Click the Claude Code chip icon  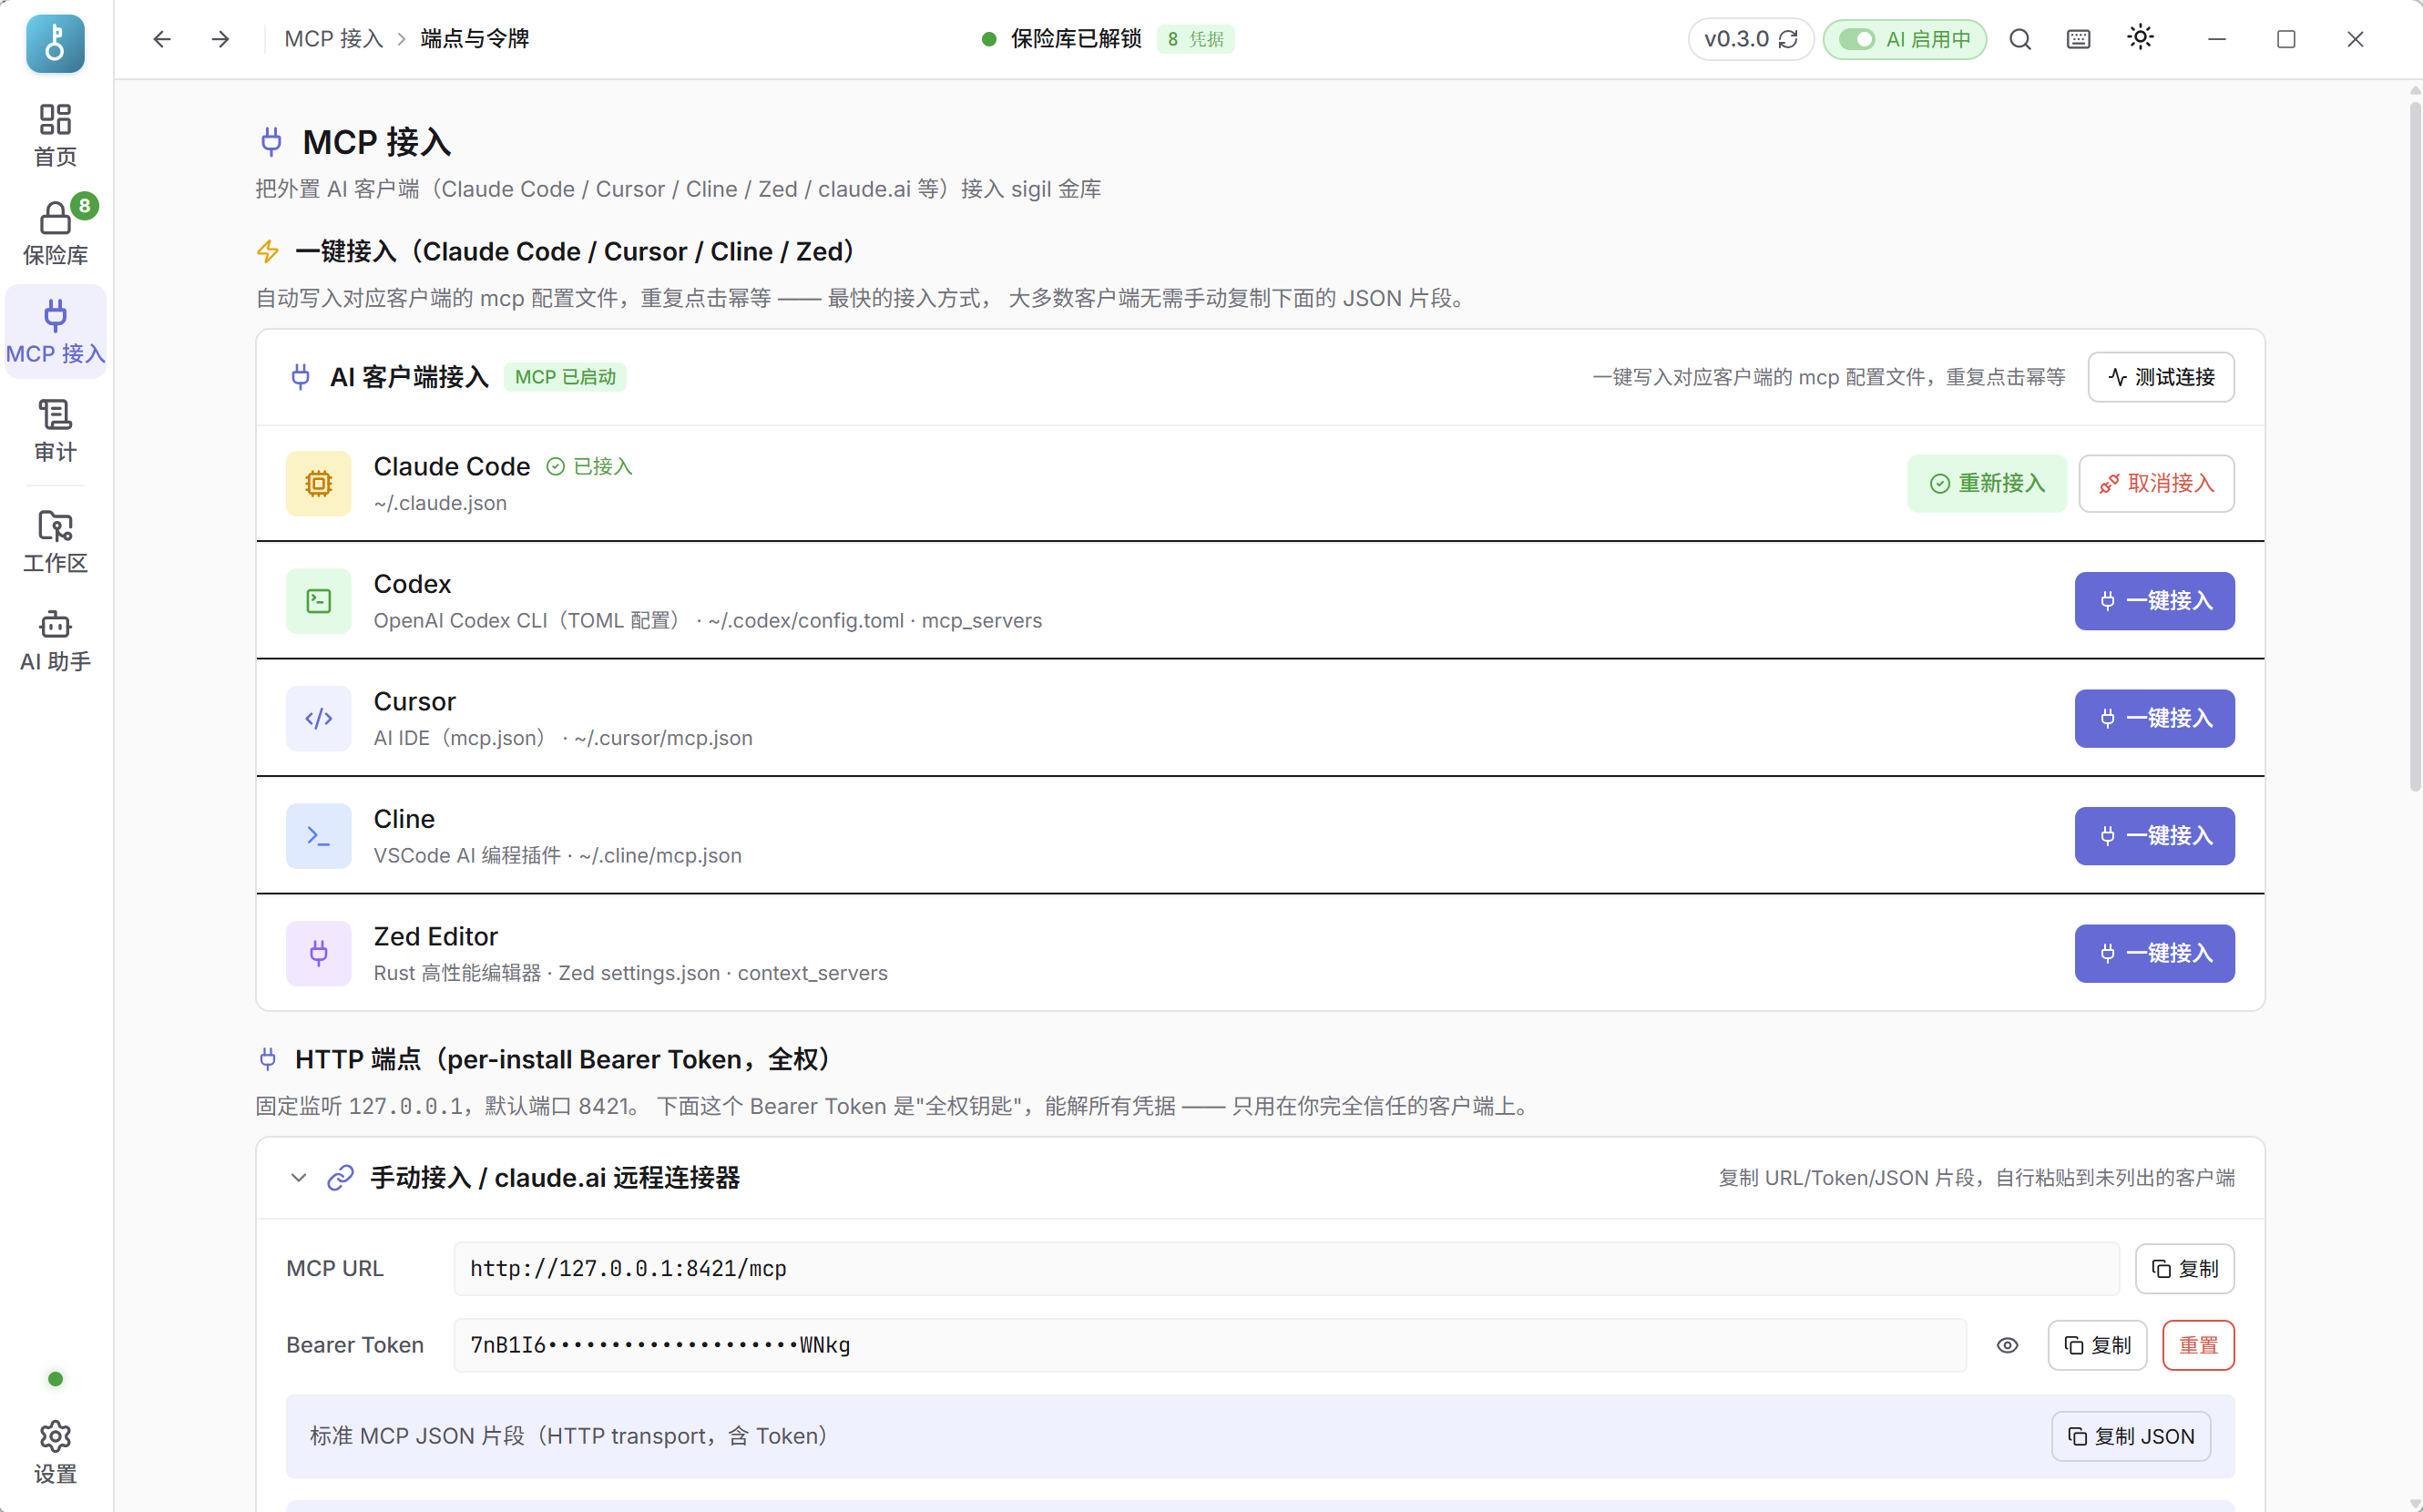pyautogui.click(x=318, y=484)
